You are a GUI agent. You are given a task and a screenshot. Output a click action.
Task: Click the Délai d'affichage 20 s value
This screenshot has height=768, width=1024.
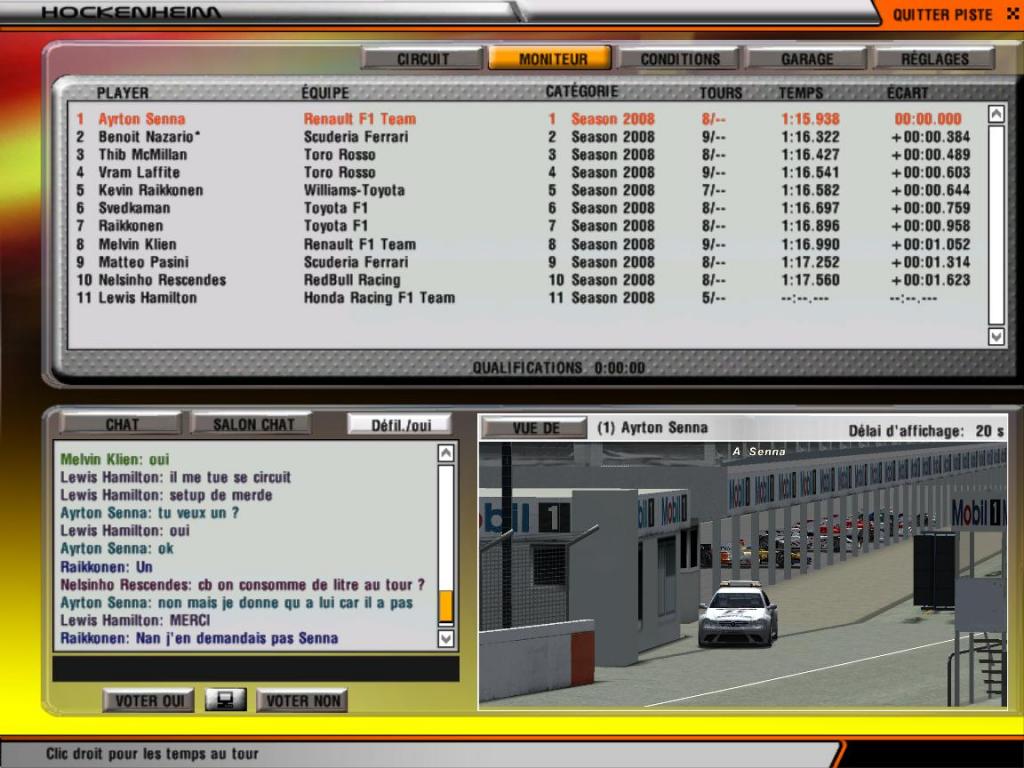click(990, 431)
